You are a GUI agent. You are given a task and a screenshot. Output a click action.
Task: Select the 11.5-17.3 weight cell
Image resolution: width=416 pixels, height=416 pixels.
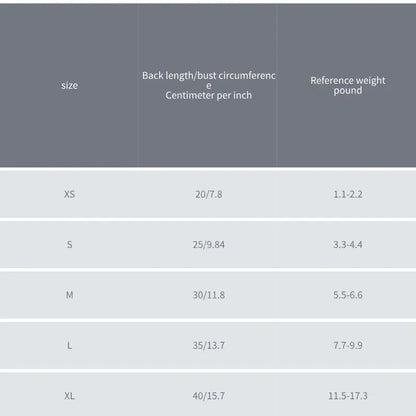pyautogui.click(x=348, y=396)
